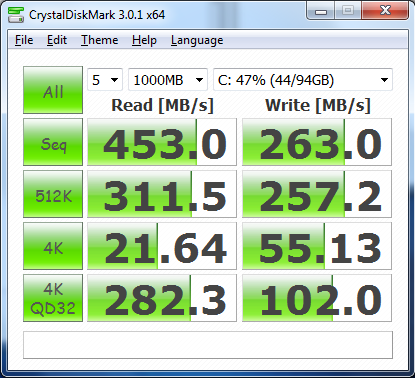Select the 512K write result 257.2
415x378 pixels.
317,194
